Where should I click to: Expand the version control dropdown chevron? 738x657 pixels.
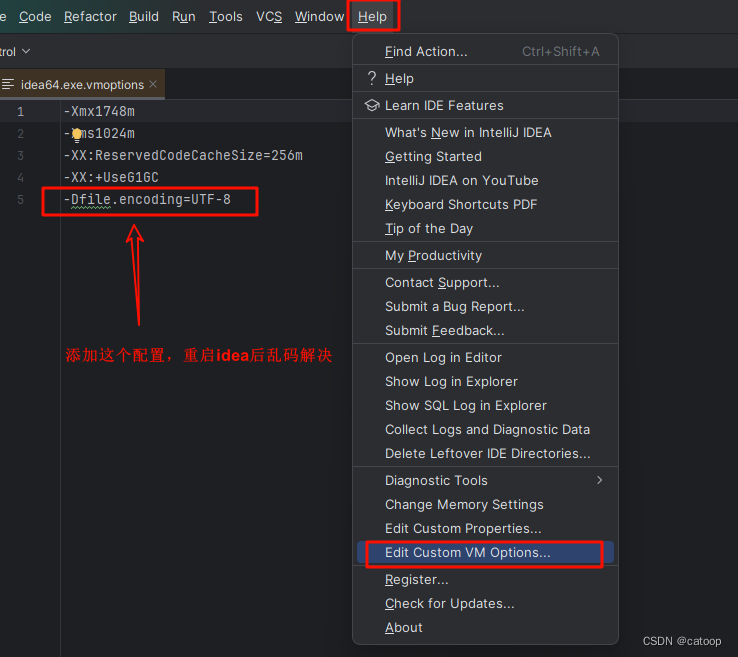coord(26,51)
